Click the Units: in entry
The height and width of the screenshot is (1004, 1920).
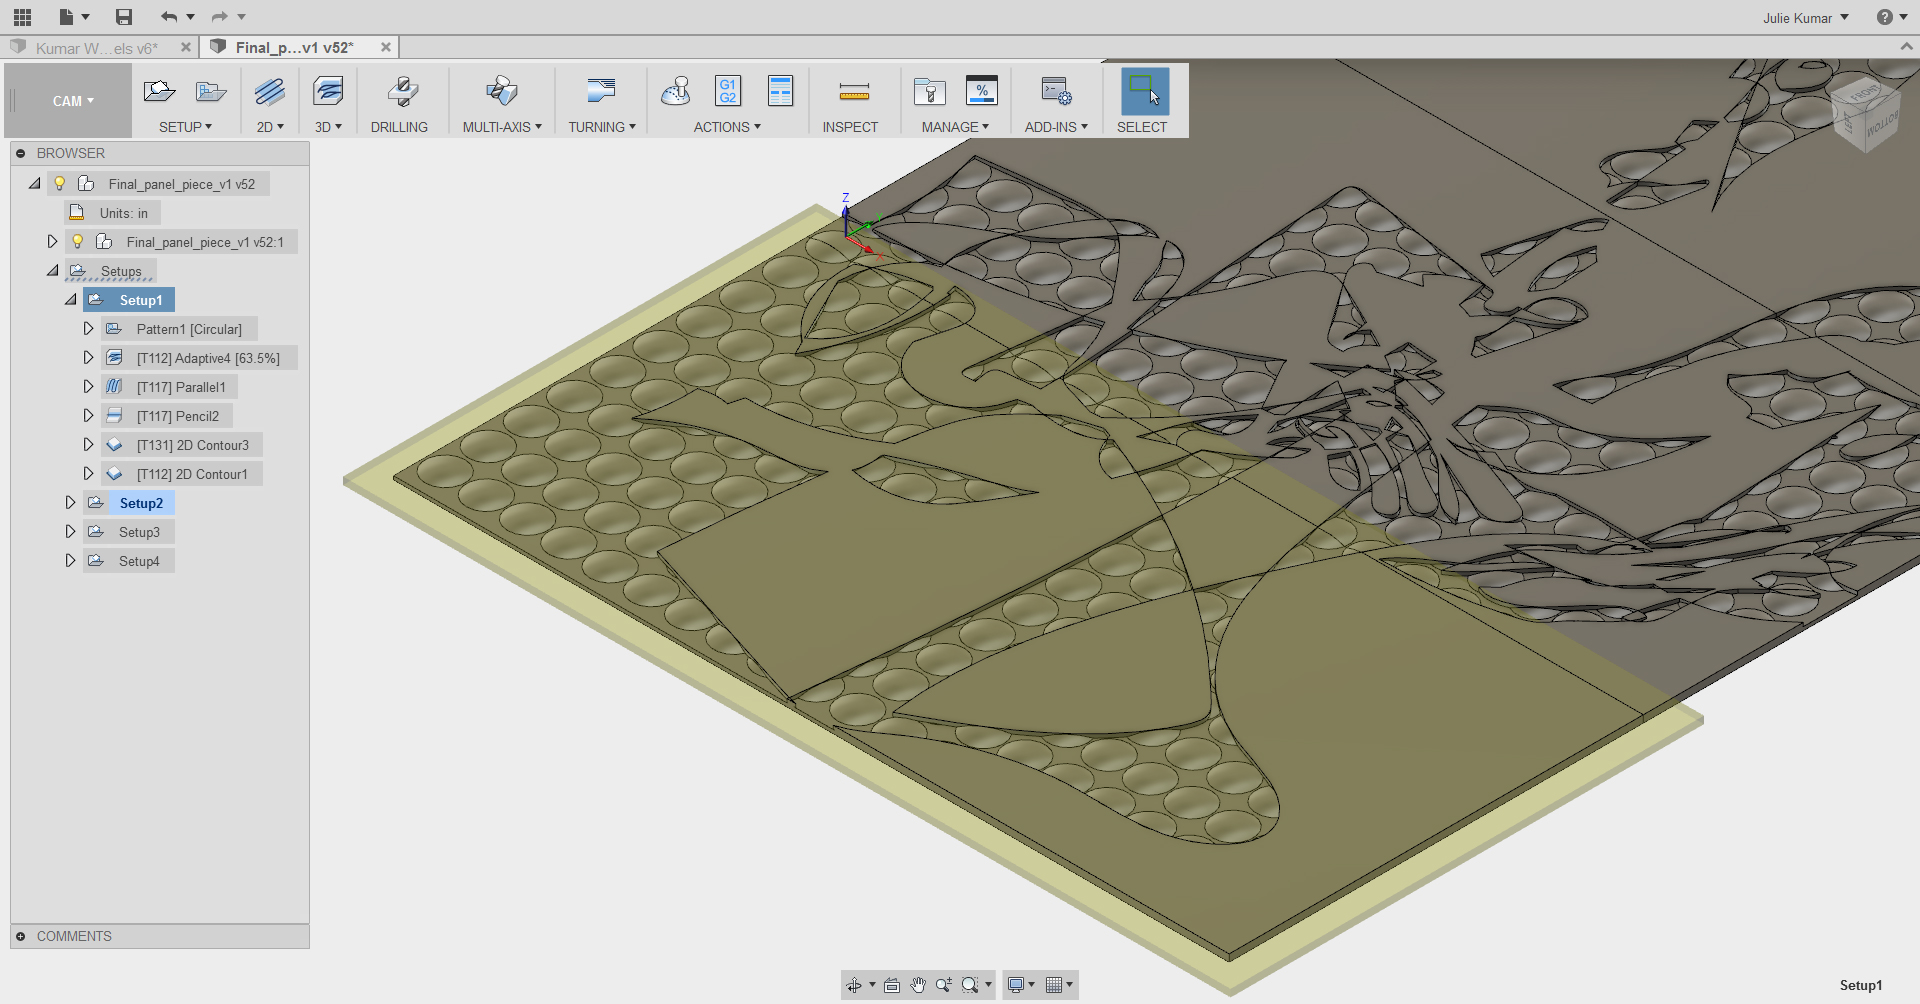click(x=123, y=213)
